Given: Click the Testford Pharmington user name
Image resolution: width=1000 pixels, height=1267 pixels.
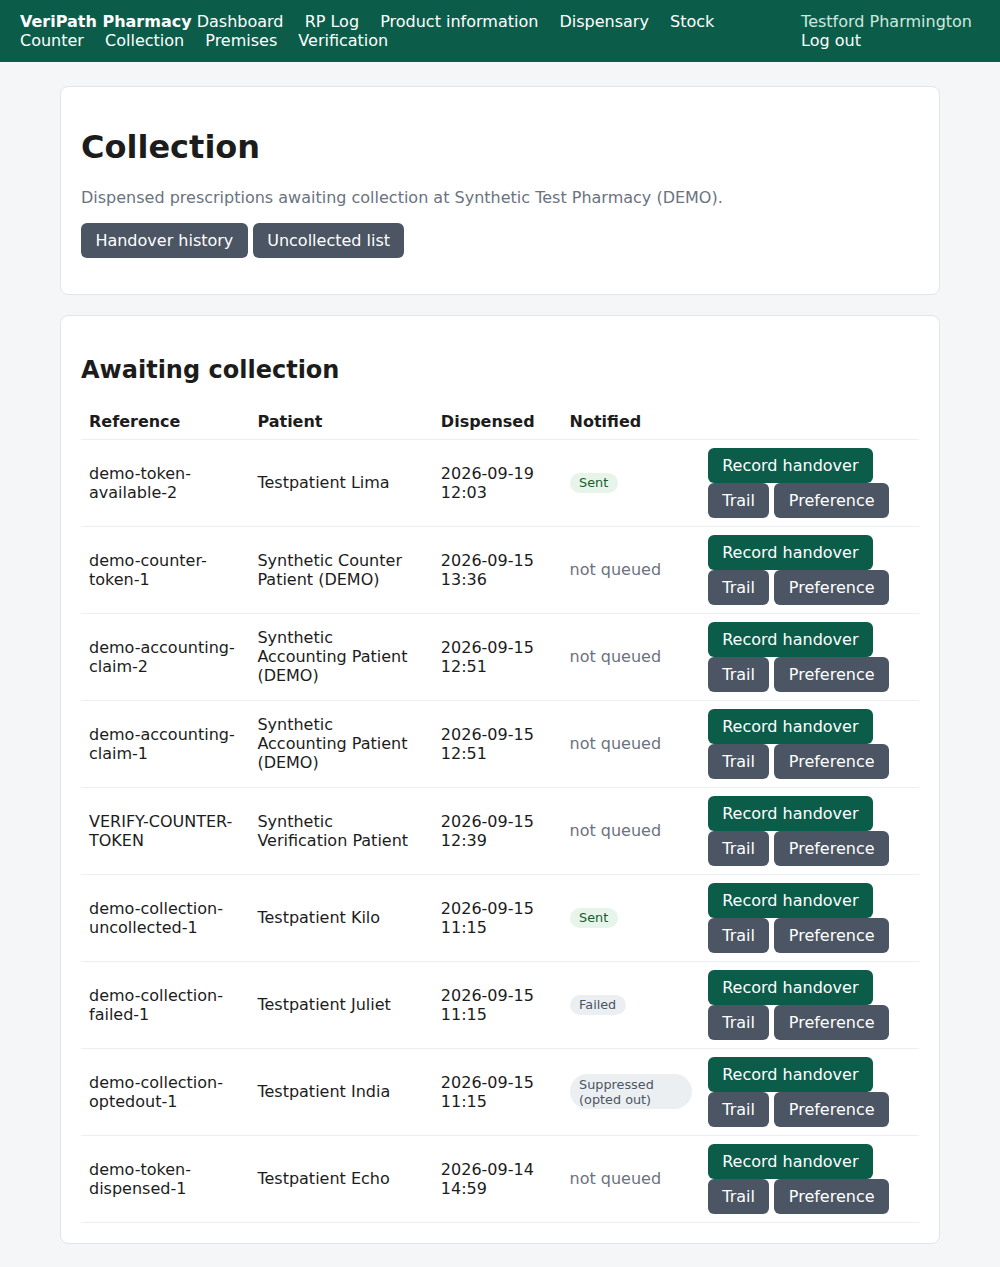Looking at the screenshot, I should point(886,21).
